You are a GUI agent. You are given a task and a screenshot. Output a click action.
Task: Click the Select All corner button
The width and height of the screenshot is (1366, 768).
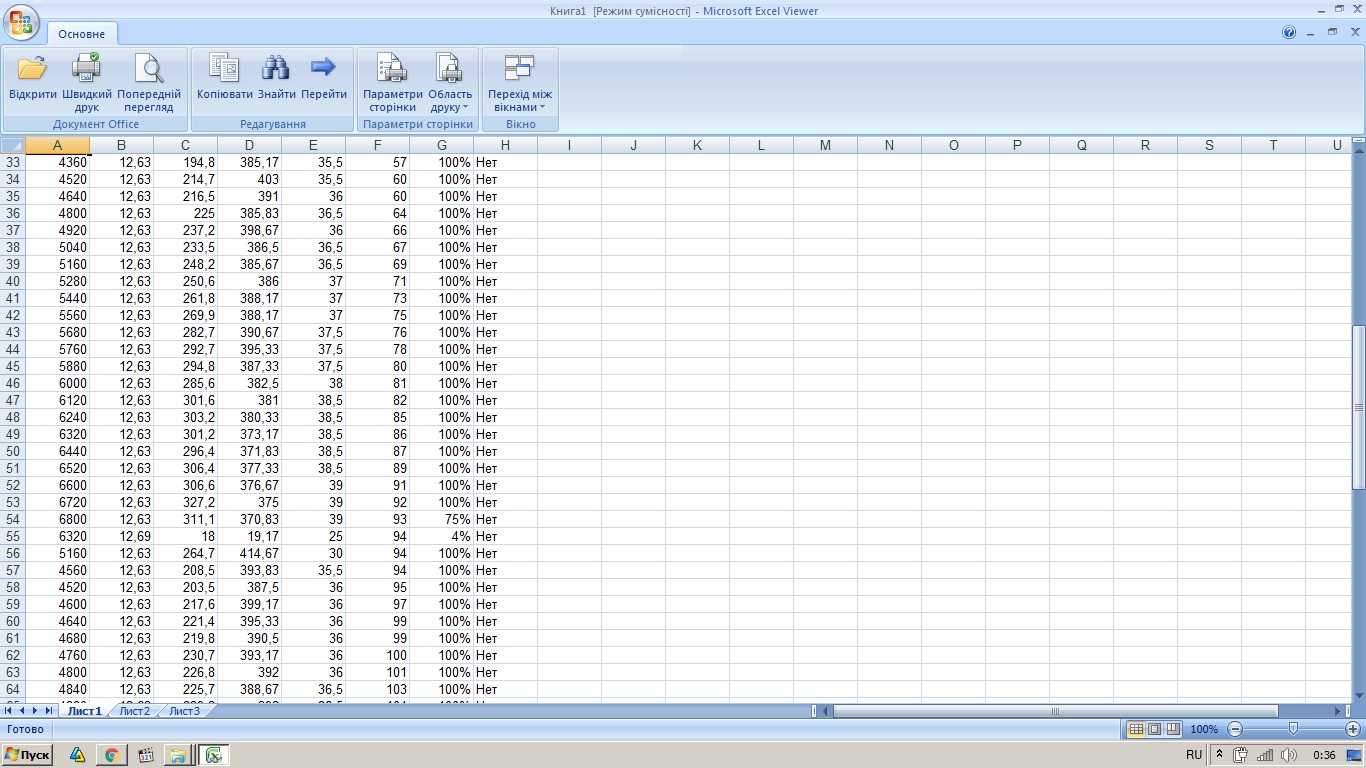point(12,145)
